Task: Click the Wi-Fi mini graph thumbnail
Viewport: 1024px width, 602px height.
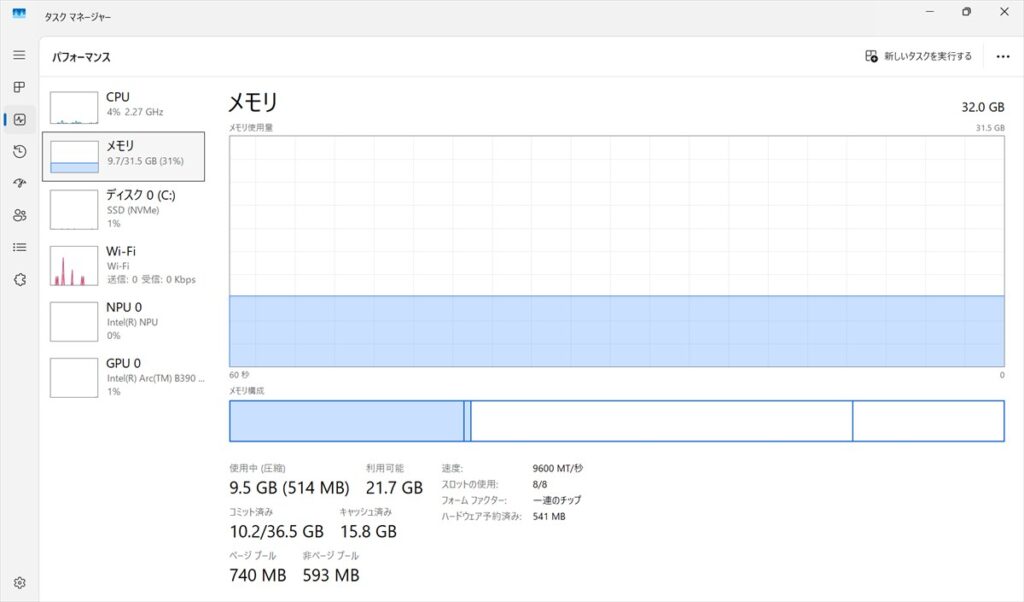Action: (x=74, y=265)
